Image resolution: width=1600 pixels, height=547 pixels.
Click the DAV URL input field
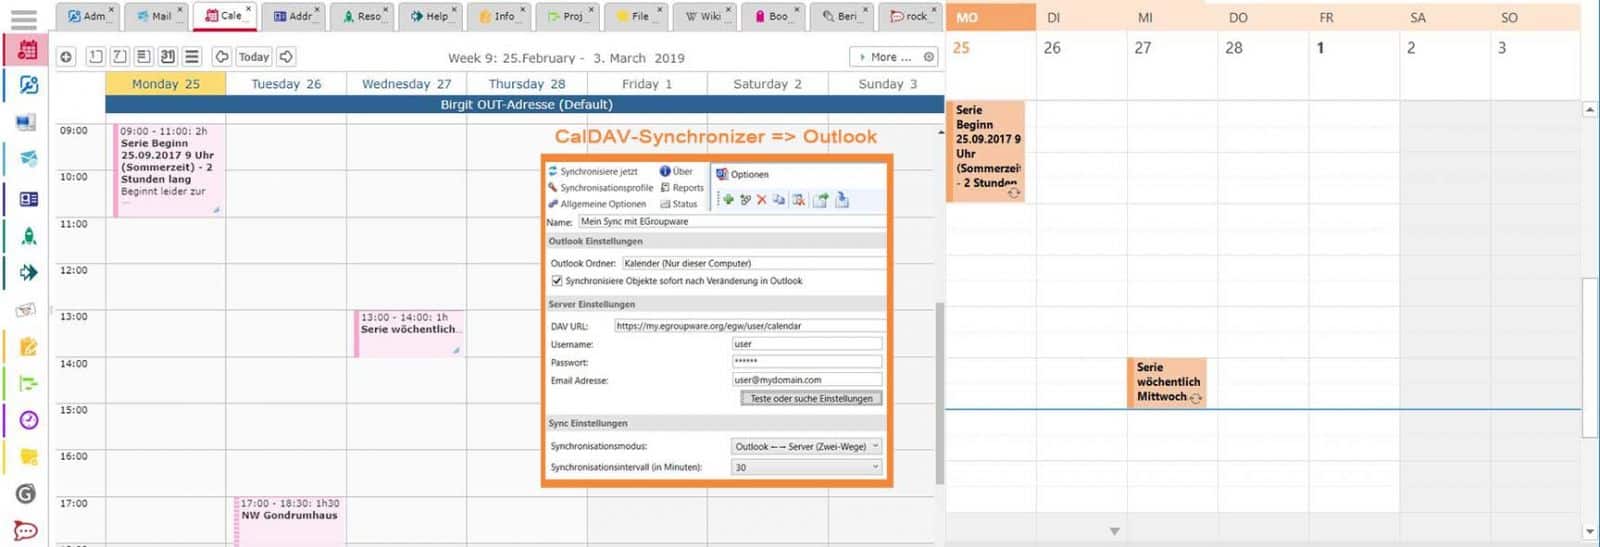coord(748,326)
